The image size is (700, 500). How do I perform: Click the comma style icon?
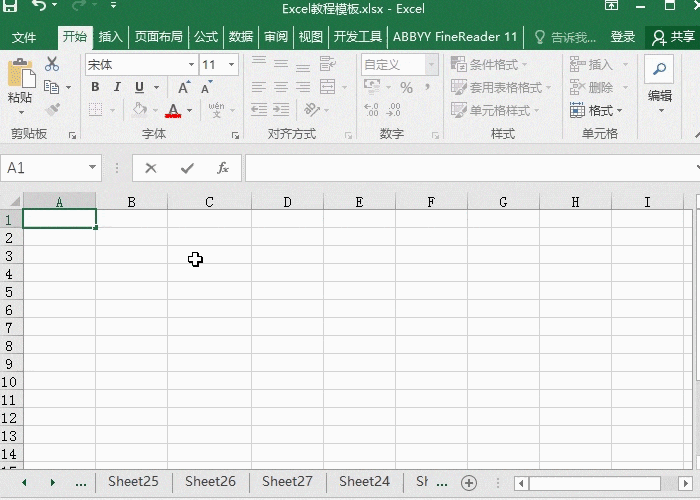[x=428, y=86]
